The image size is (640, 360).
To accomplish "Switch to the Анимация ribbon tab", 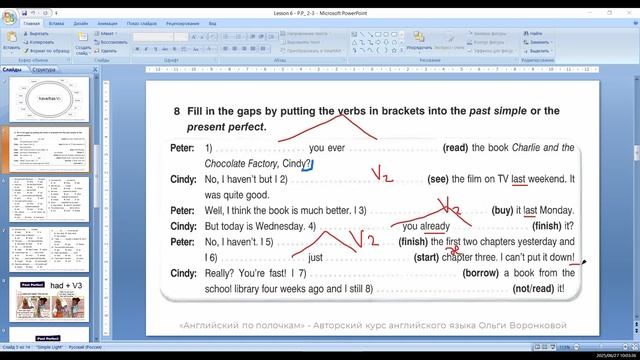I will pyautogui.click(x=107, y=24).
